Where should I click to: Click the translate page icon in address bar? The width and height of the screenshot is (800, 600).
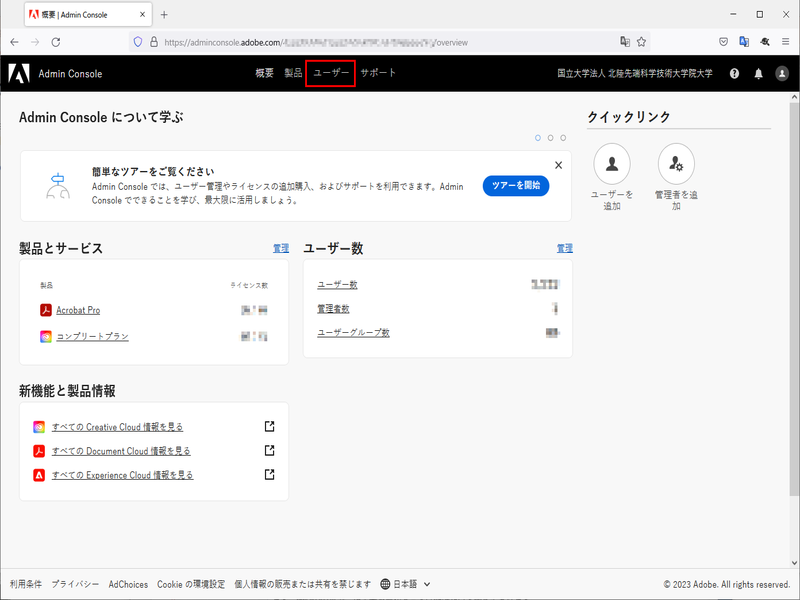[625, 42]
